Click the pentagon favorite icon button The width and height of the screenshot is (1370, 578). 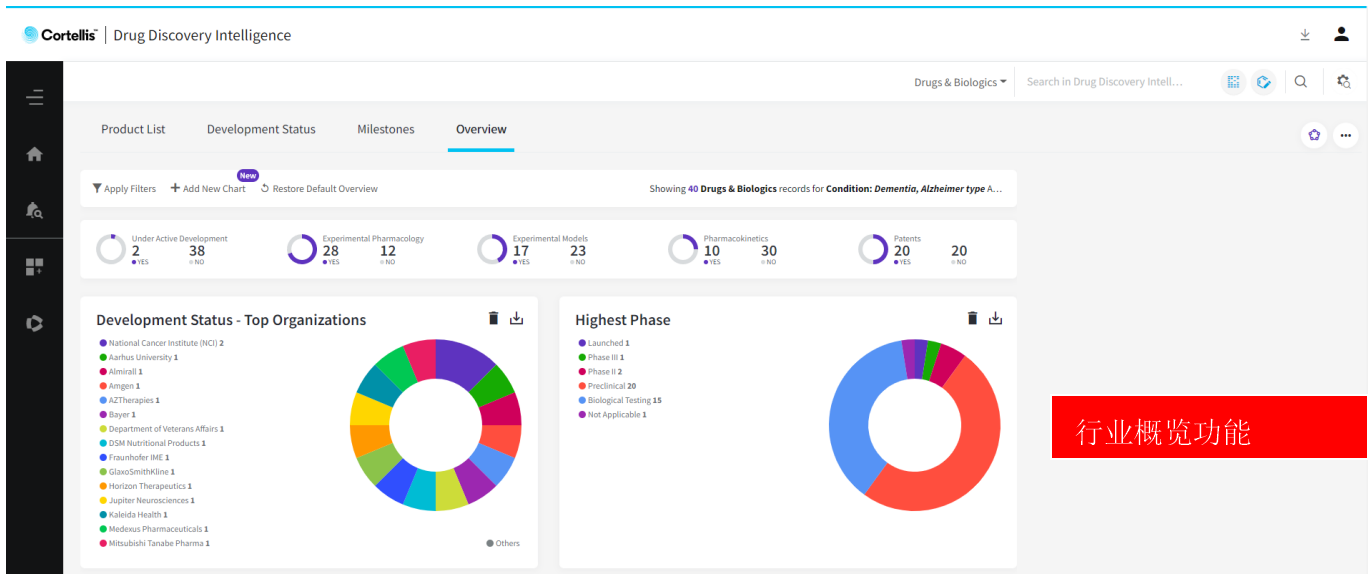tap(1314, 135)
